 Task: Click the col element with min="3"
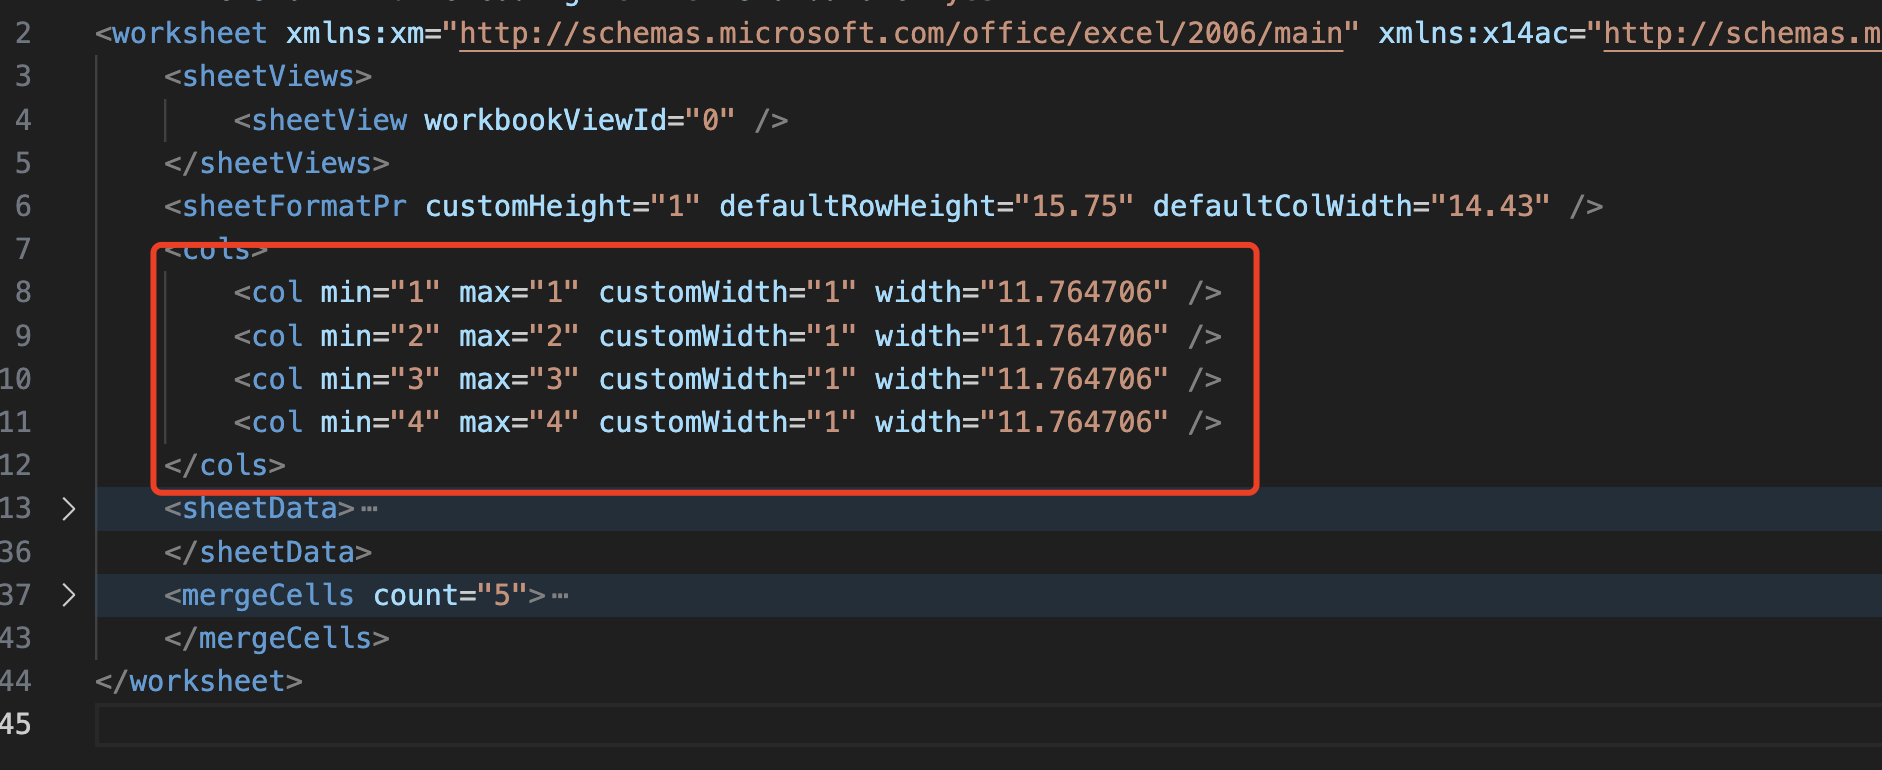tap(728, 379)
